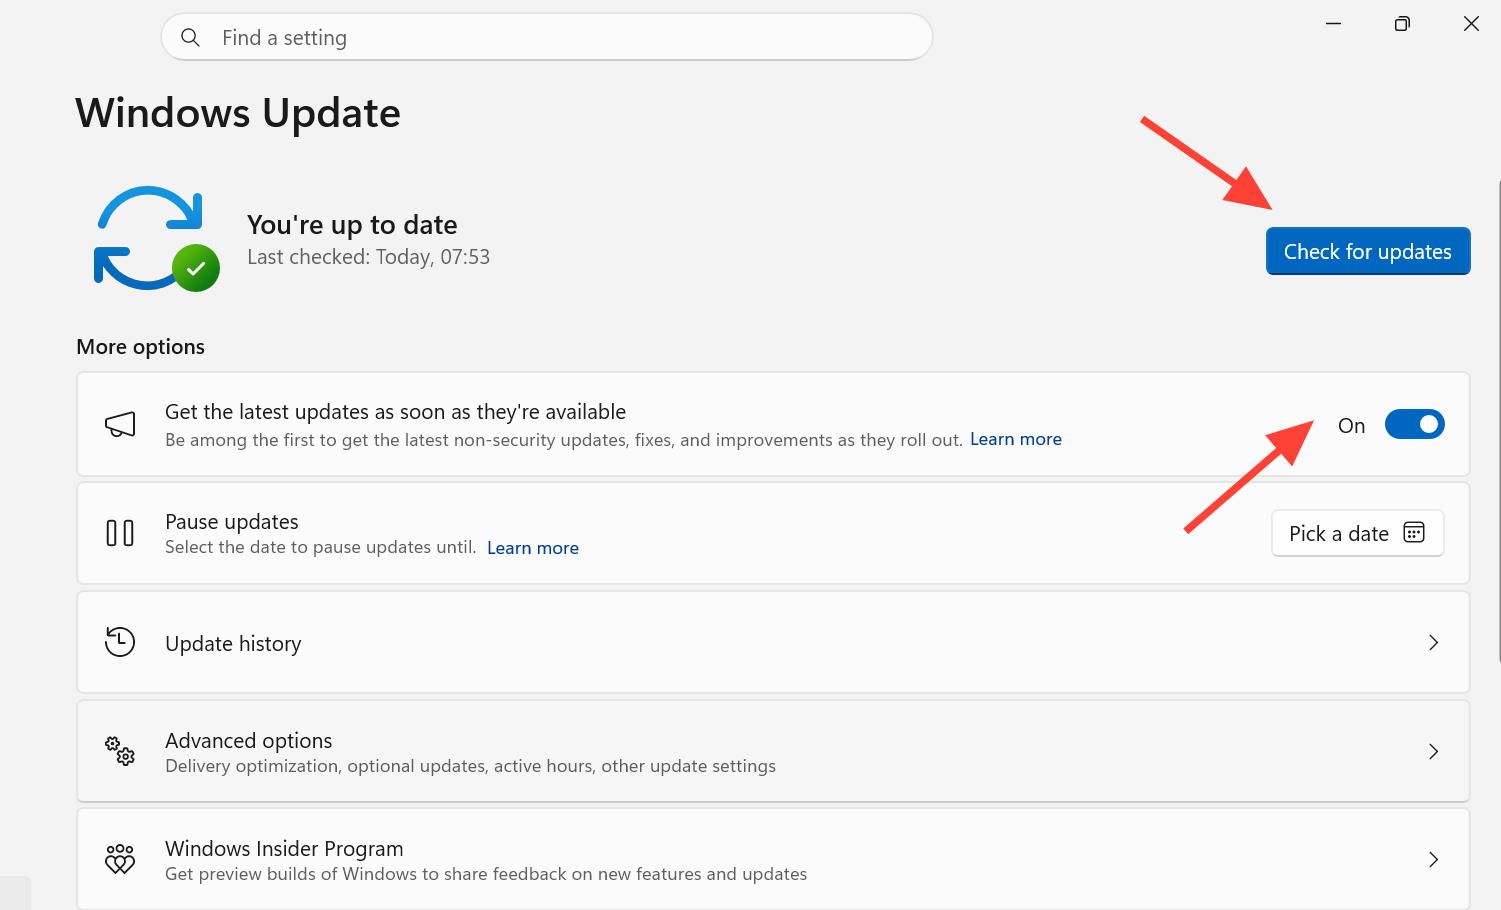
Task: Open Learn more link for latest updates
Action: tap(1016, 439)
